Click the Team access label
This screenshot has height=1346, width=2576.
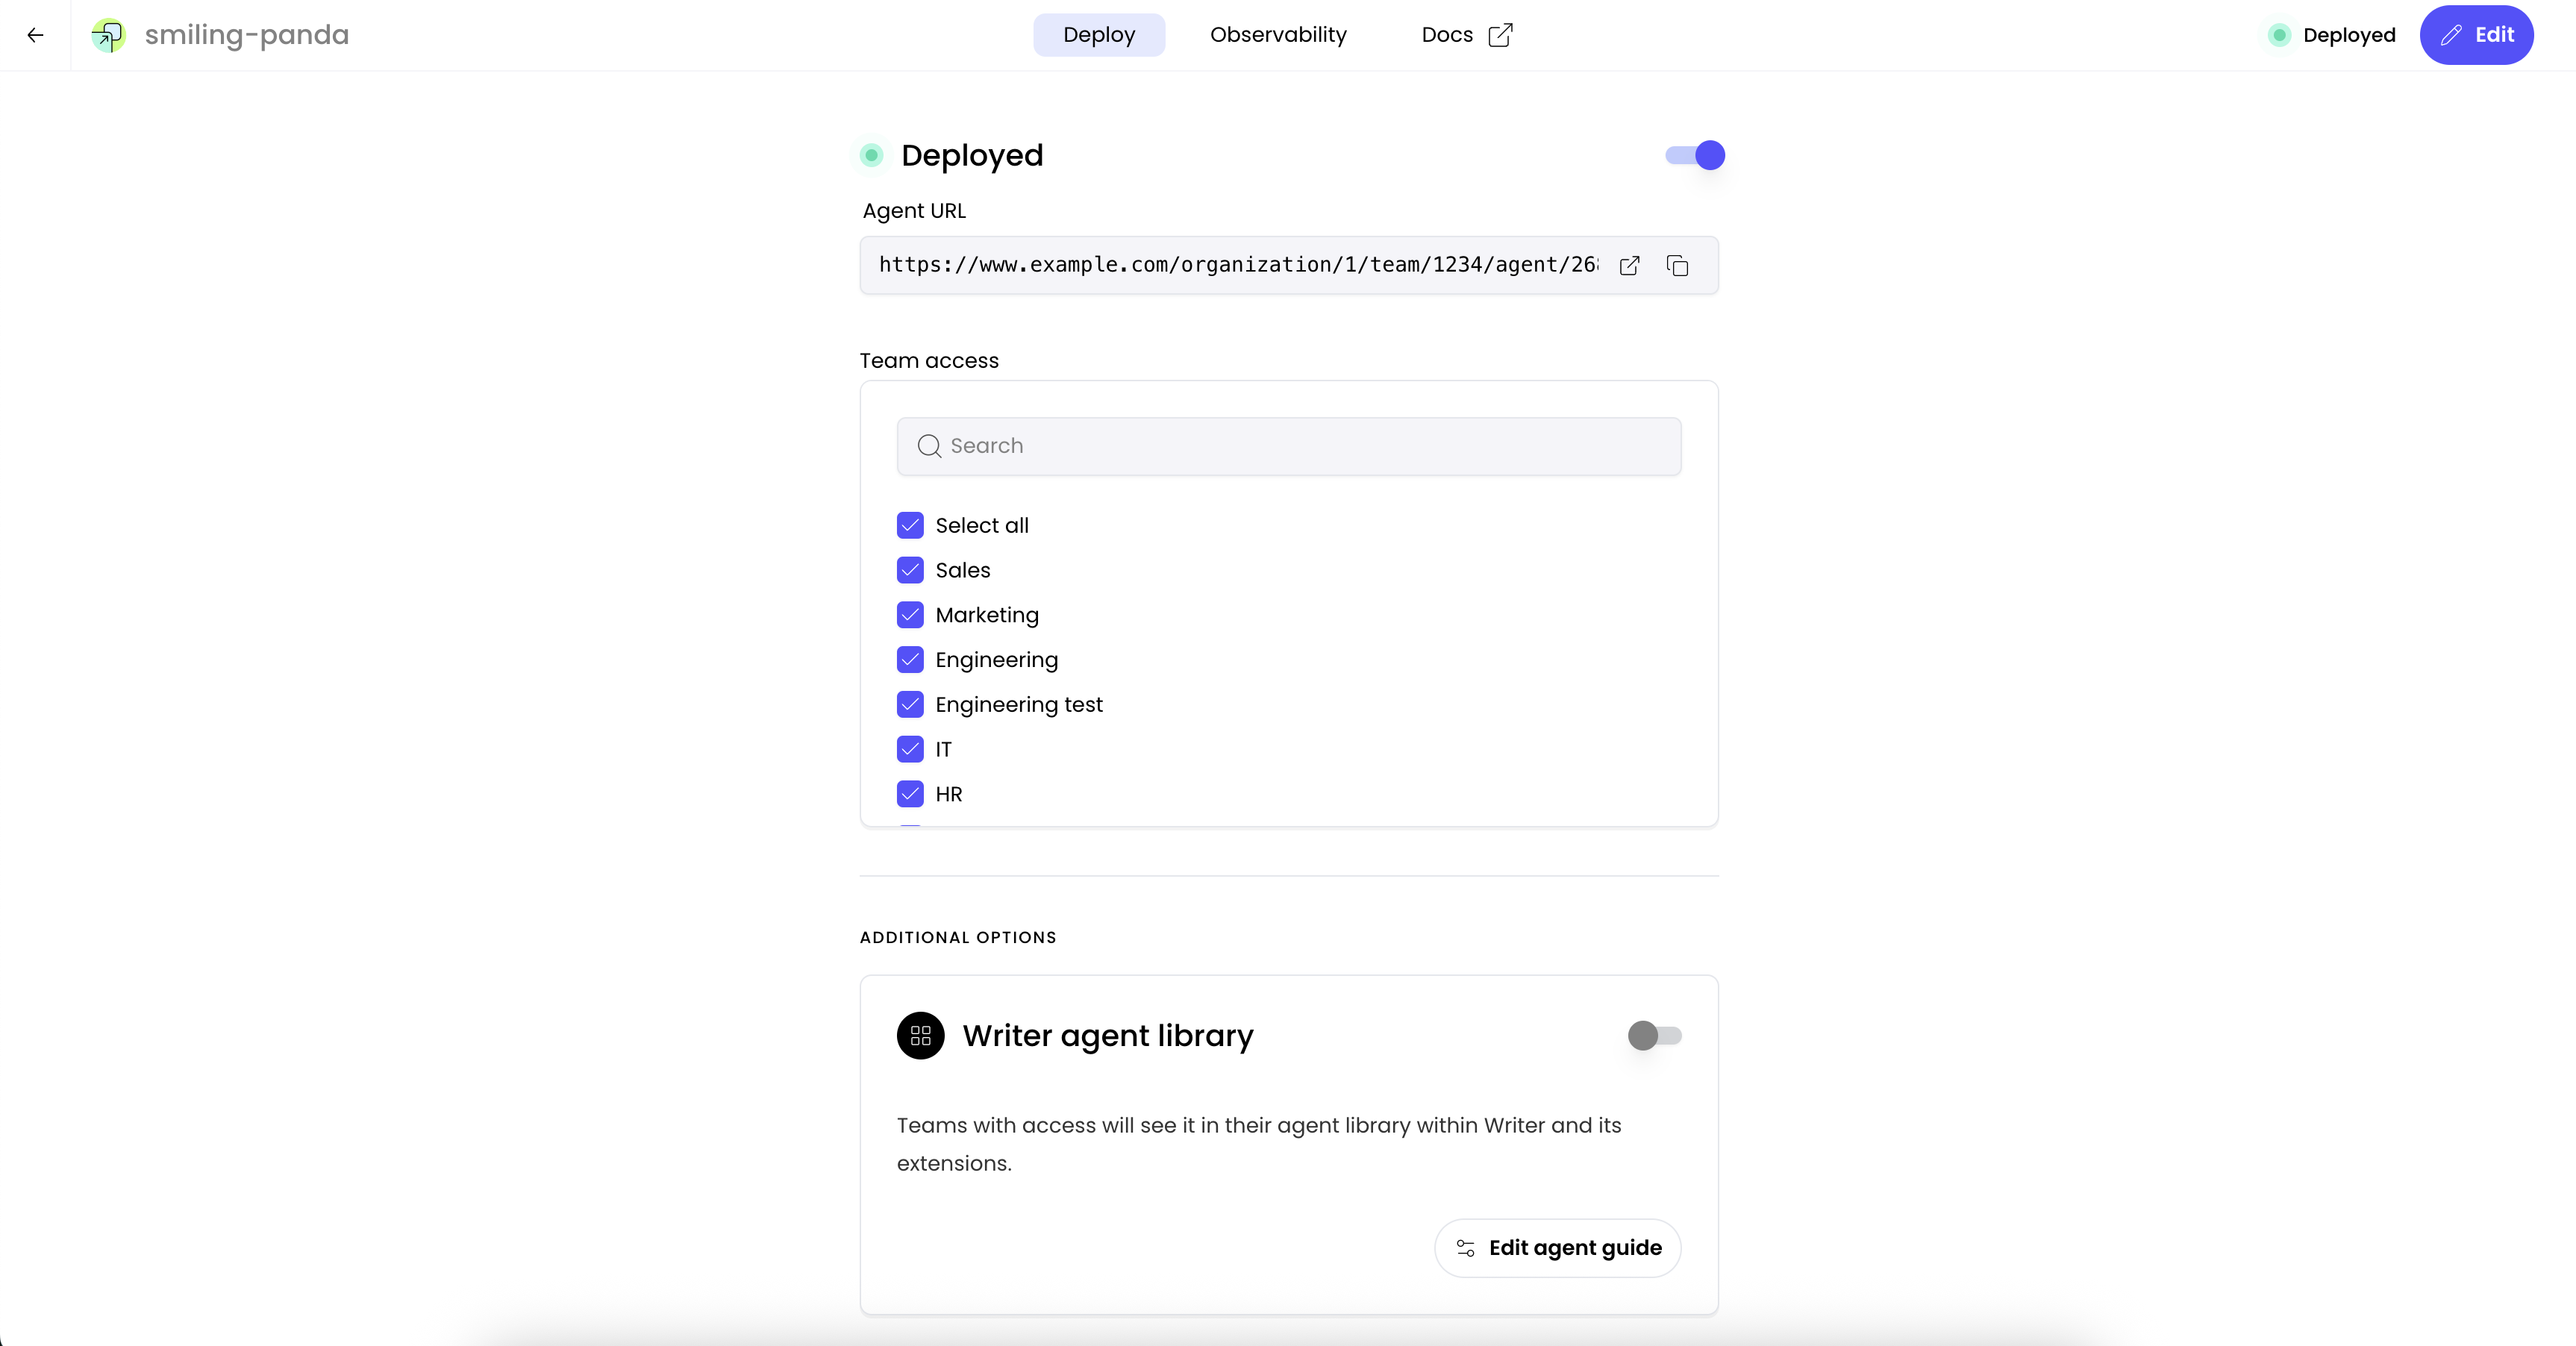coord(929,360)
